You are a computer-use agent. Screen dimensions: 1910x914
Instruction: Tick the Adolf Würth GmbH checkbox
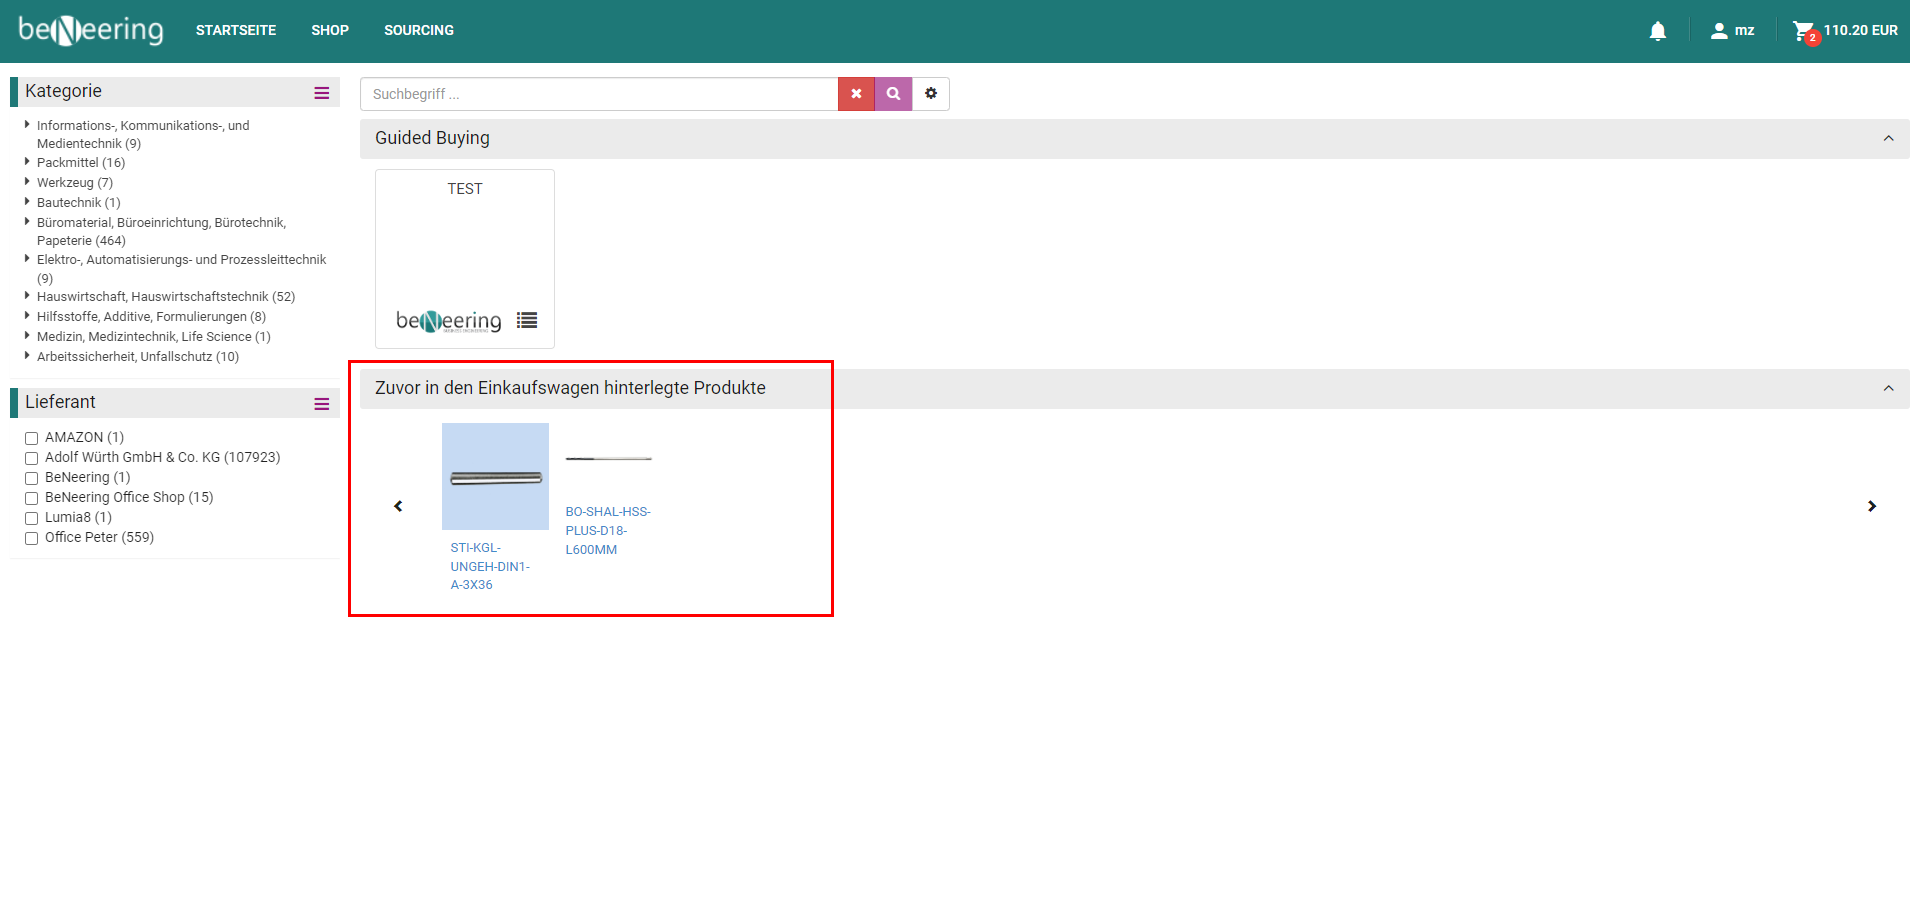pyautogui.click(x=32, y=458)
